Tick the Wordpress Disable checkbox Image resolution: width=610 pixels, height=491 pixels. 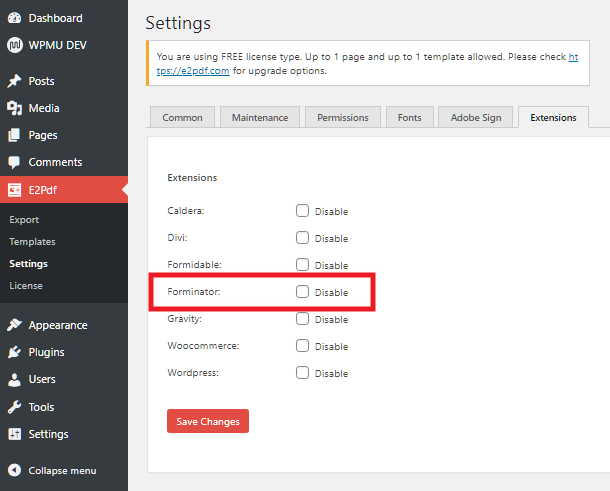tap(302, 373)
